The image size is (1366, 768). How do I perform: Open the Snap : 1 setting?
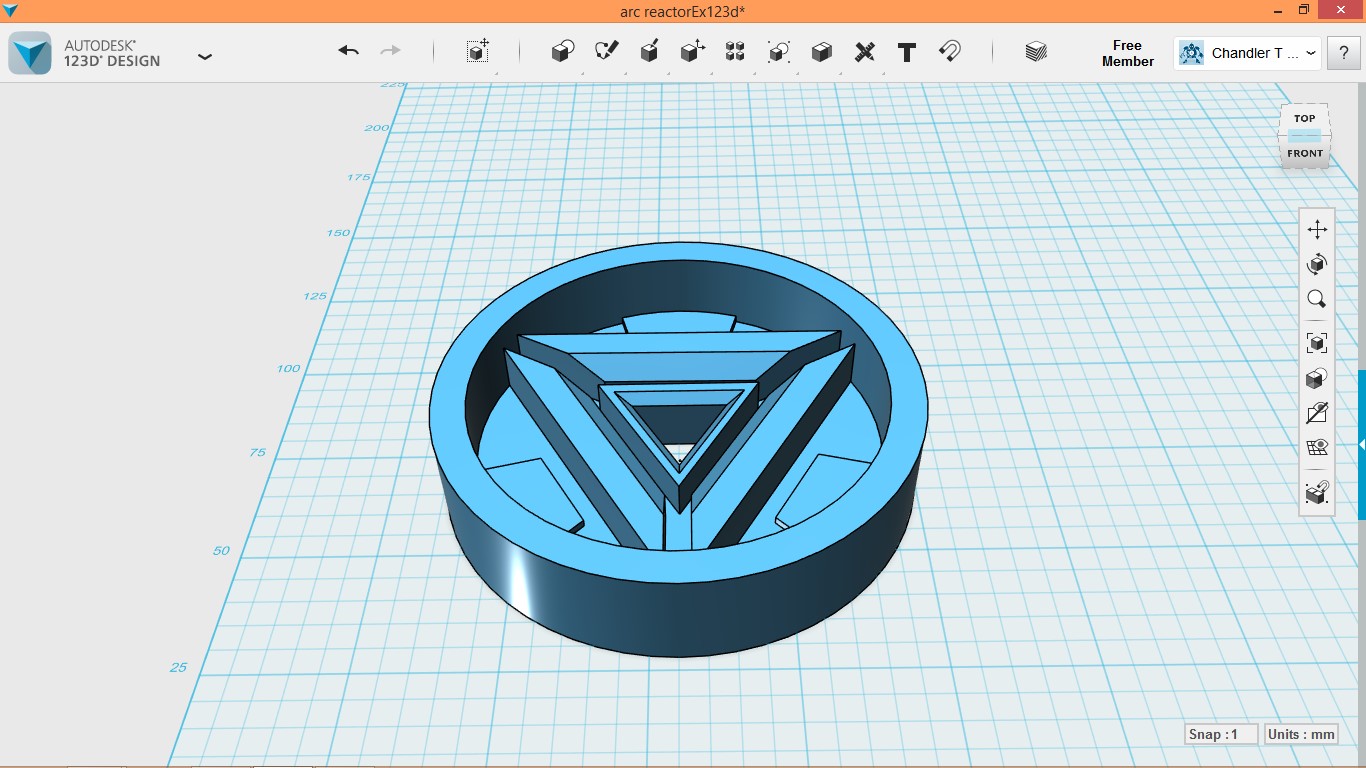tap(1220, 734)
